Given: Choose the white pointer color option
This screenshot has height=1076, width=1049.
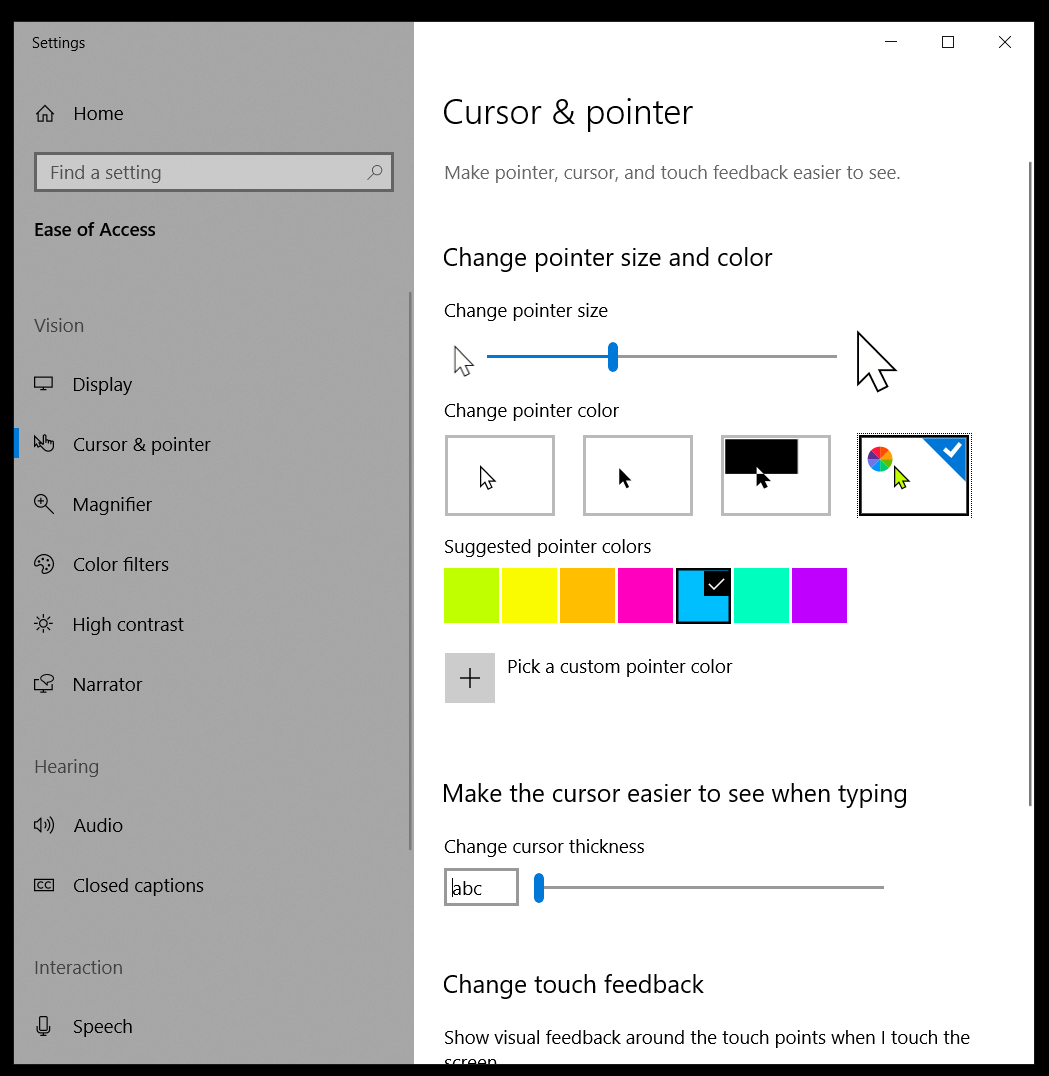Looking at the screenshot, I should [x=500, y=476].
